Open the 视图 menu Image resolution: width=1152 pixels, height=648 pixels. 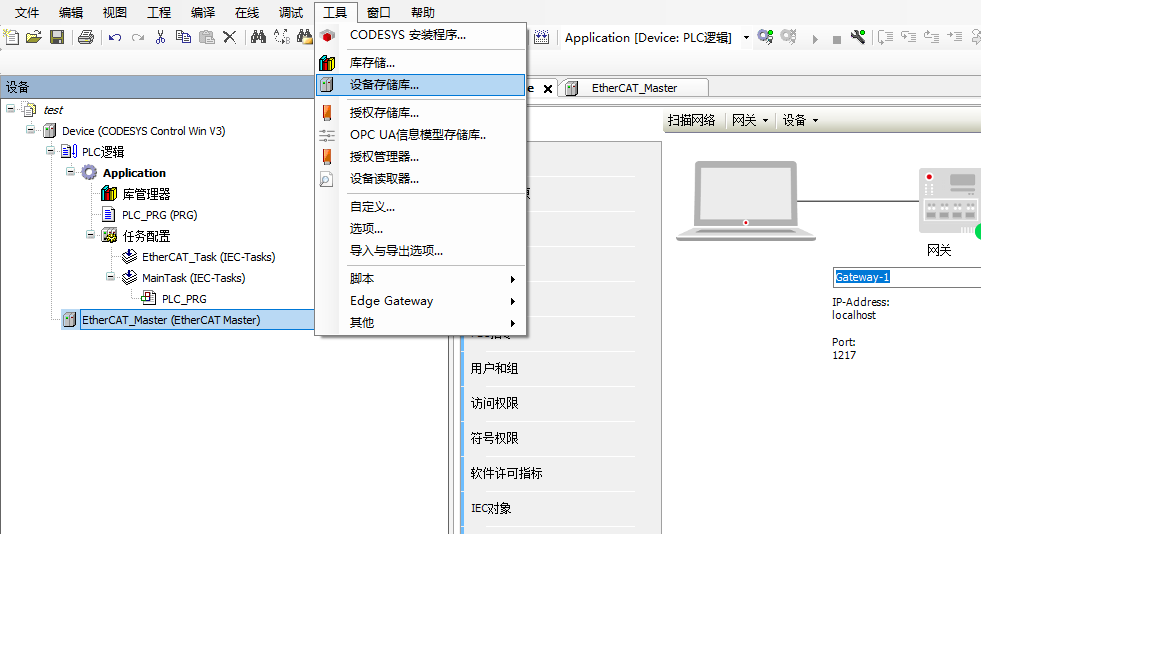115,12
